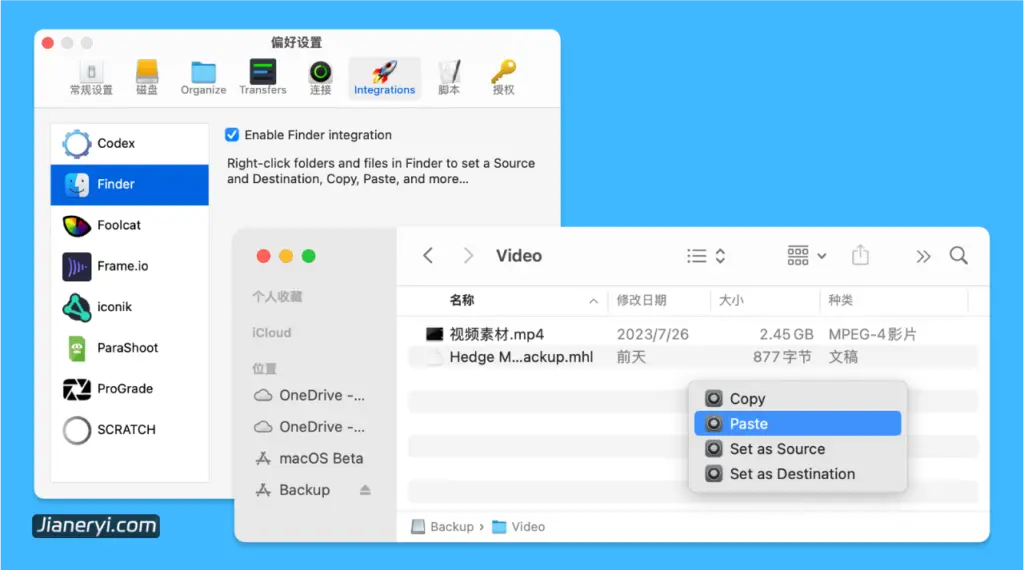The height and width of the screenshot is (570, 1024).
Task: Open the second OneDrive sidebar location
Action: coord(310,427)
